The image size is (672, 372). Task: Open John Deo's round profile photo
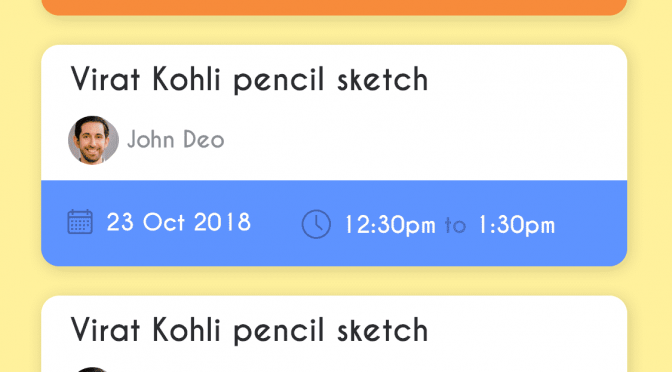click(x=93, y=140)
